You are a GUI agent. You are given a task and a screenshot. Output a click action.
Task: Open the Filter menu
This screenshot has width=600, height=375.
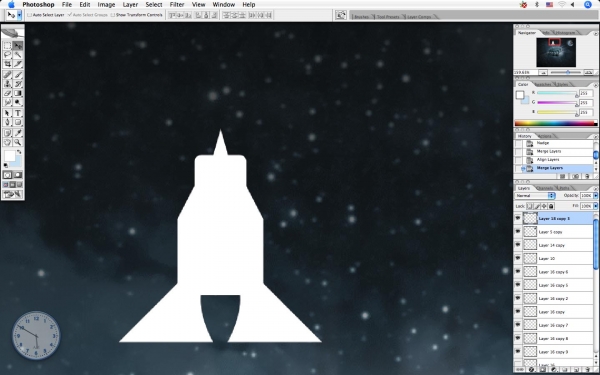(177, 5)
